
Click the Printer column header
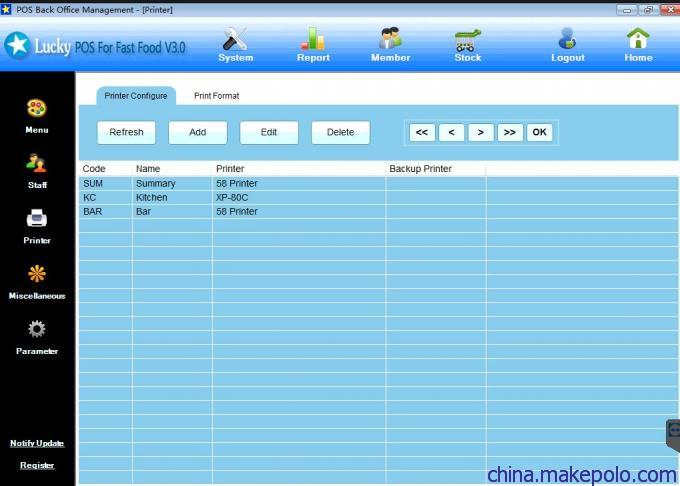(x=299, y=169)
